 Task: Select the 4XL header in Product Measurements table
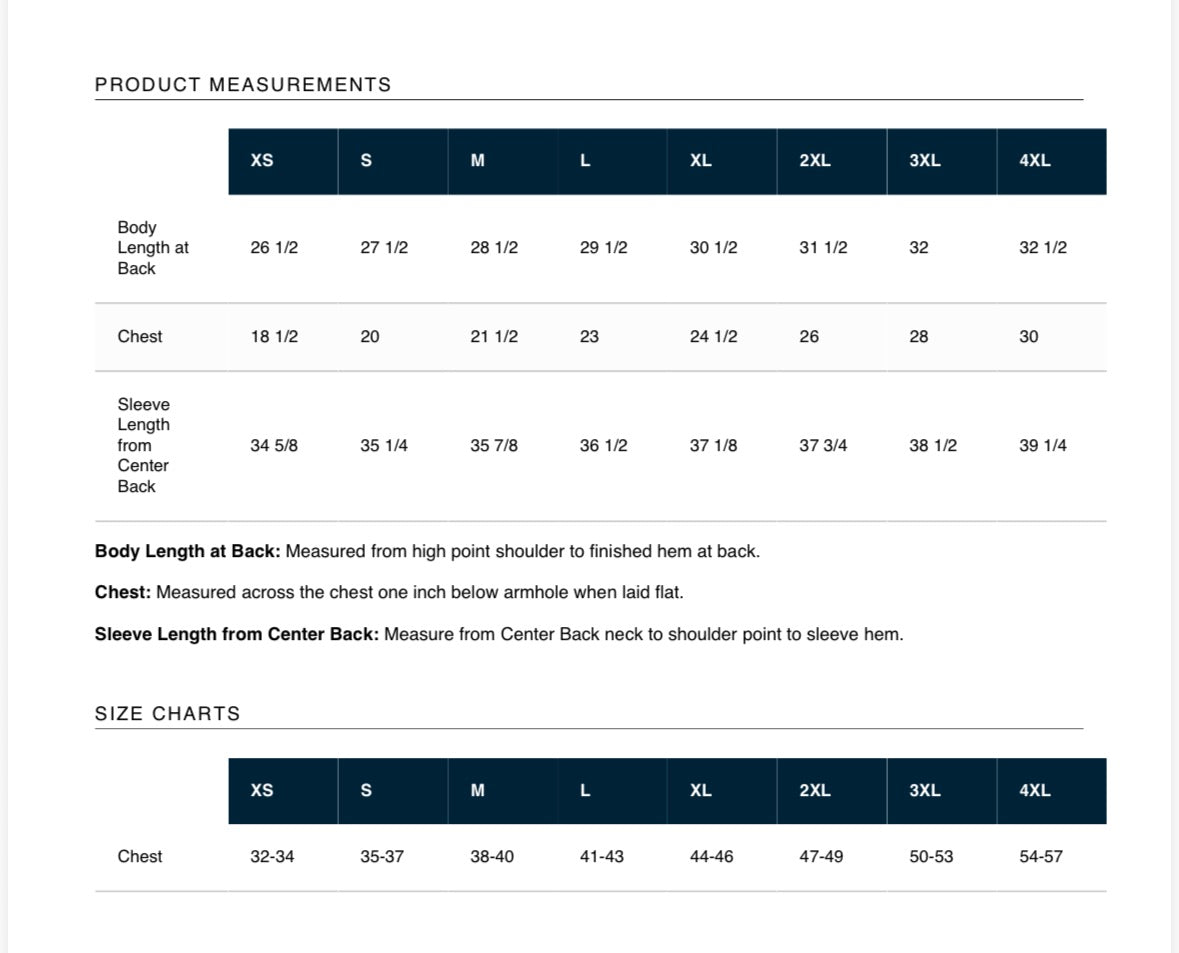(1035, 161)
